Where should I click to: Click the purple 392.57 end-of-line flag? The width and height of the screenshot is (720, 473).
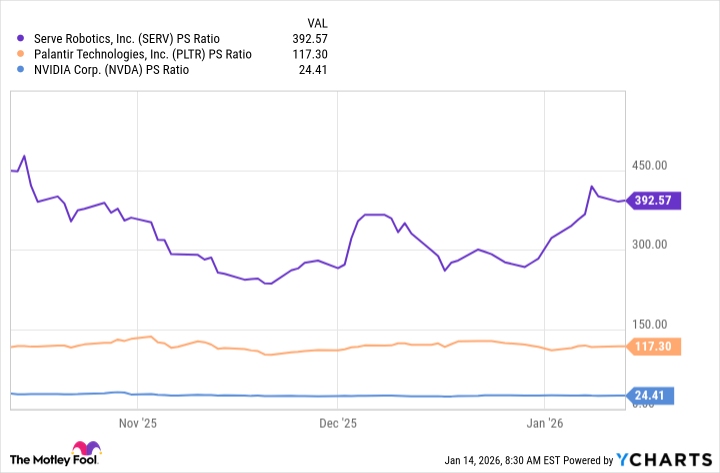click(653, 201)
